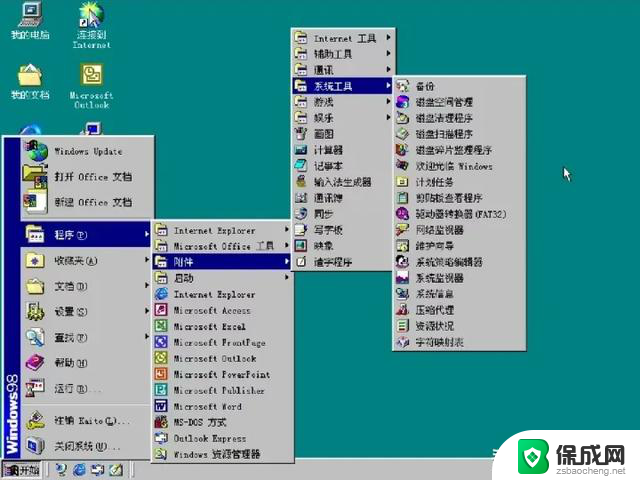
Task: Click the 记事本 notepad icon
Action: (x=301, y=166)
